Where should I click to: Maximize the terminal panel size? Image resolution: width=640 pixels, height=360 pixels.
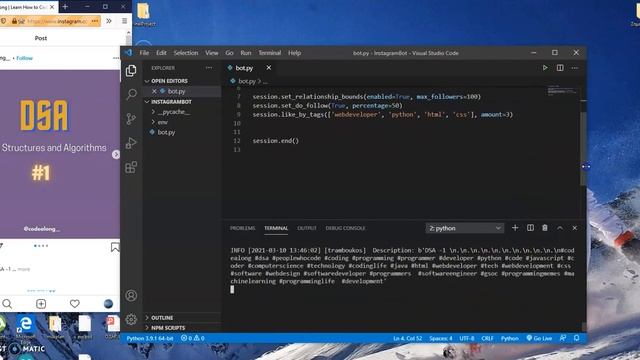coord(560,228)
